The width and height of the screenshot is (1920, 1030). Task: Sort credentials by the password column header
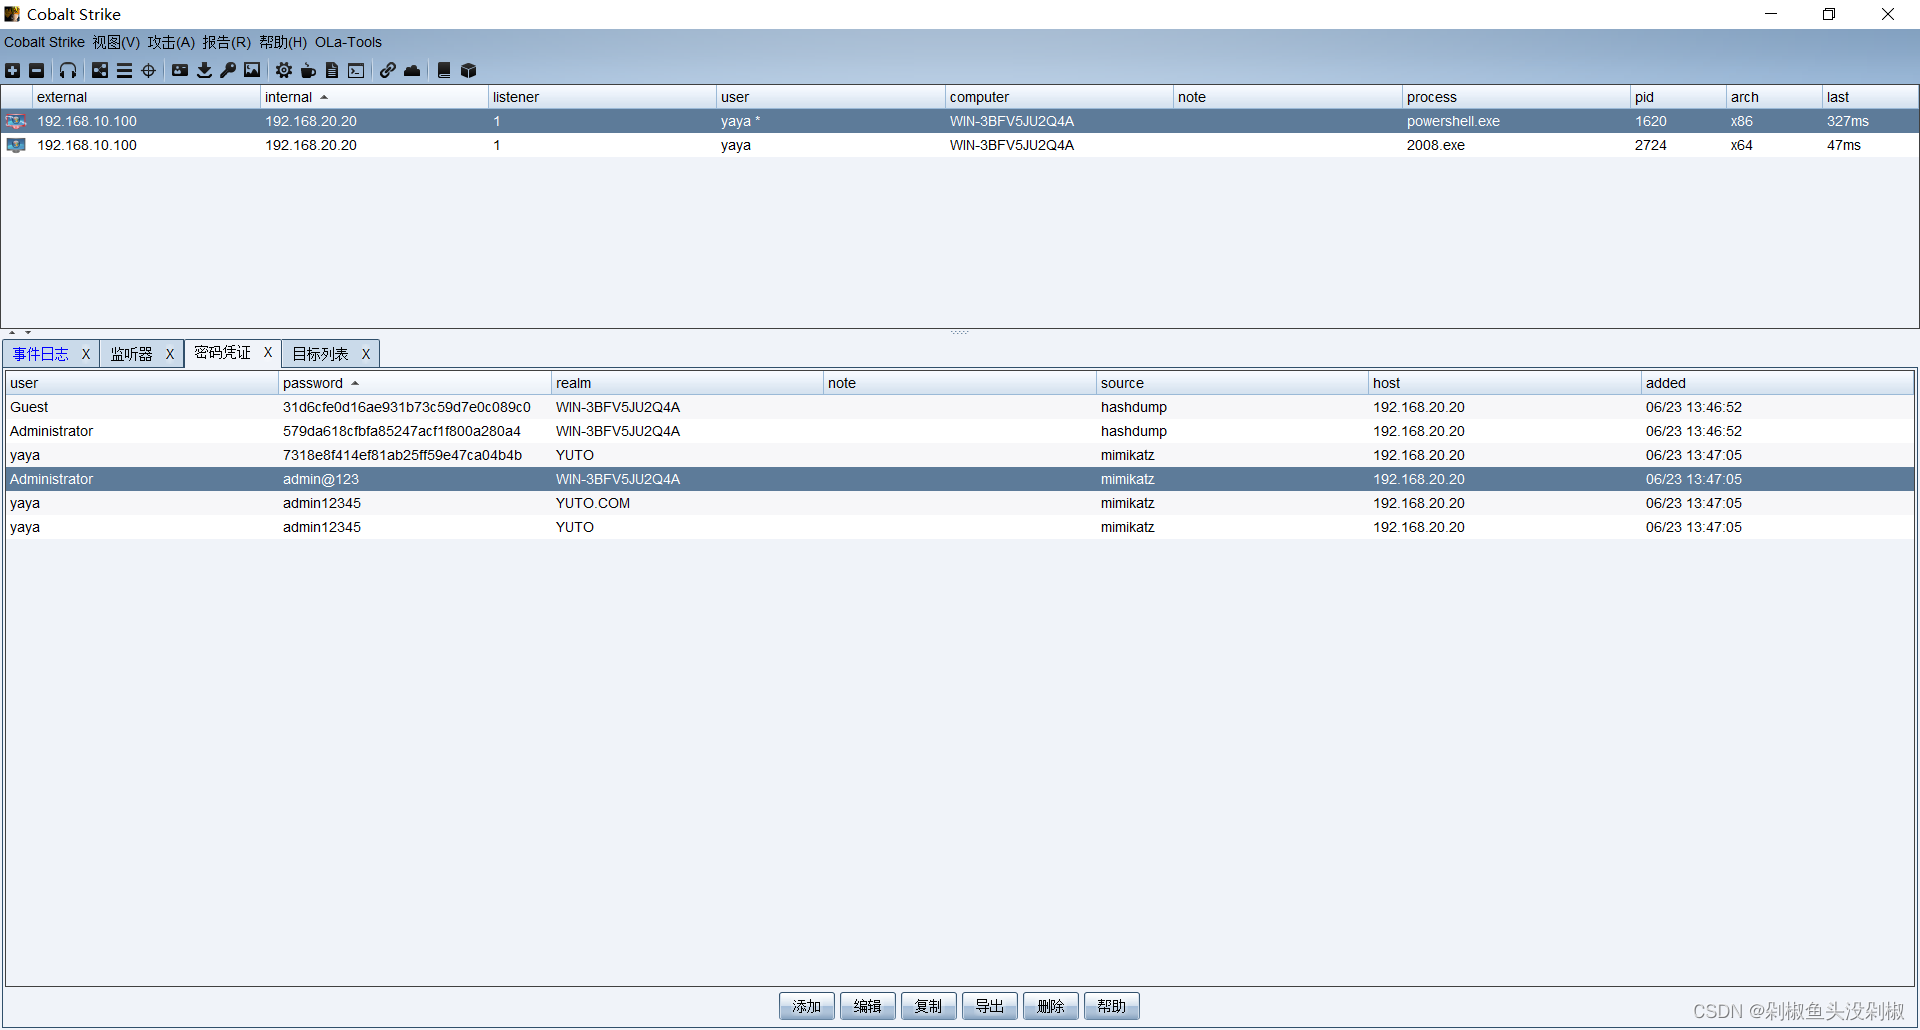click(414, 383)
